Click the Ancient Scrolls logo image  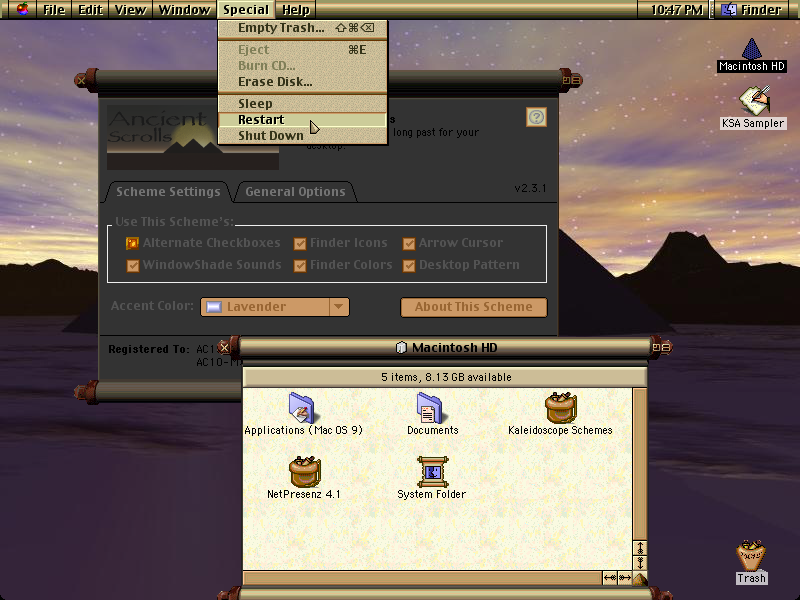coord(193,138)
